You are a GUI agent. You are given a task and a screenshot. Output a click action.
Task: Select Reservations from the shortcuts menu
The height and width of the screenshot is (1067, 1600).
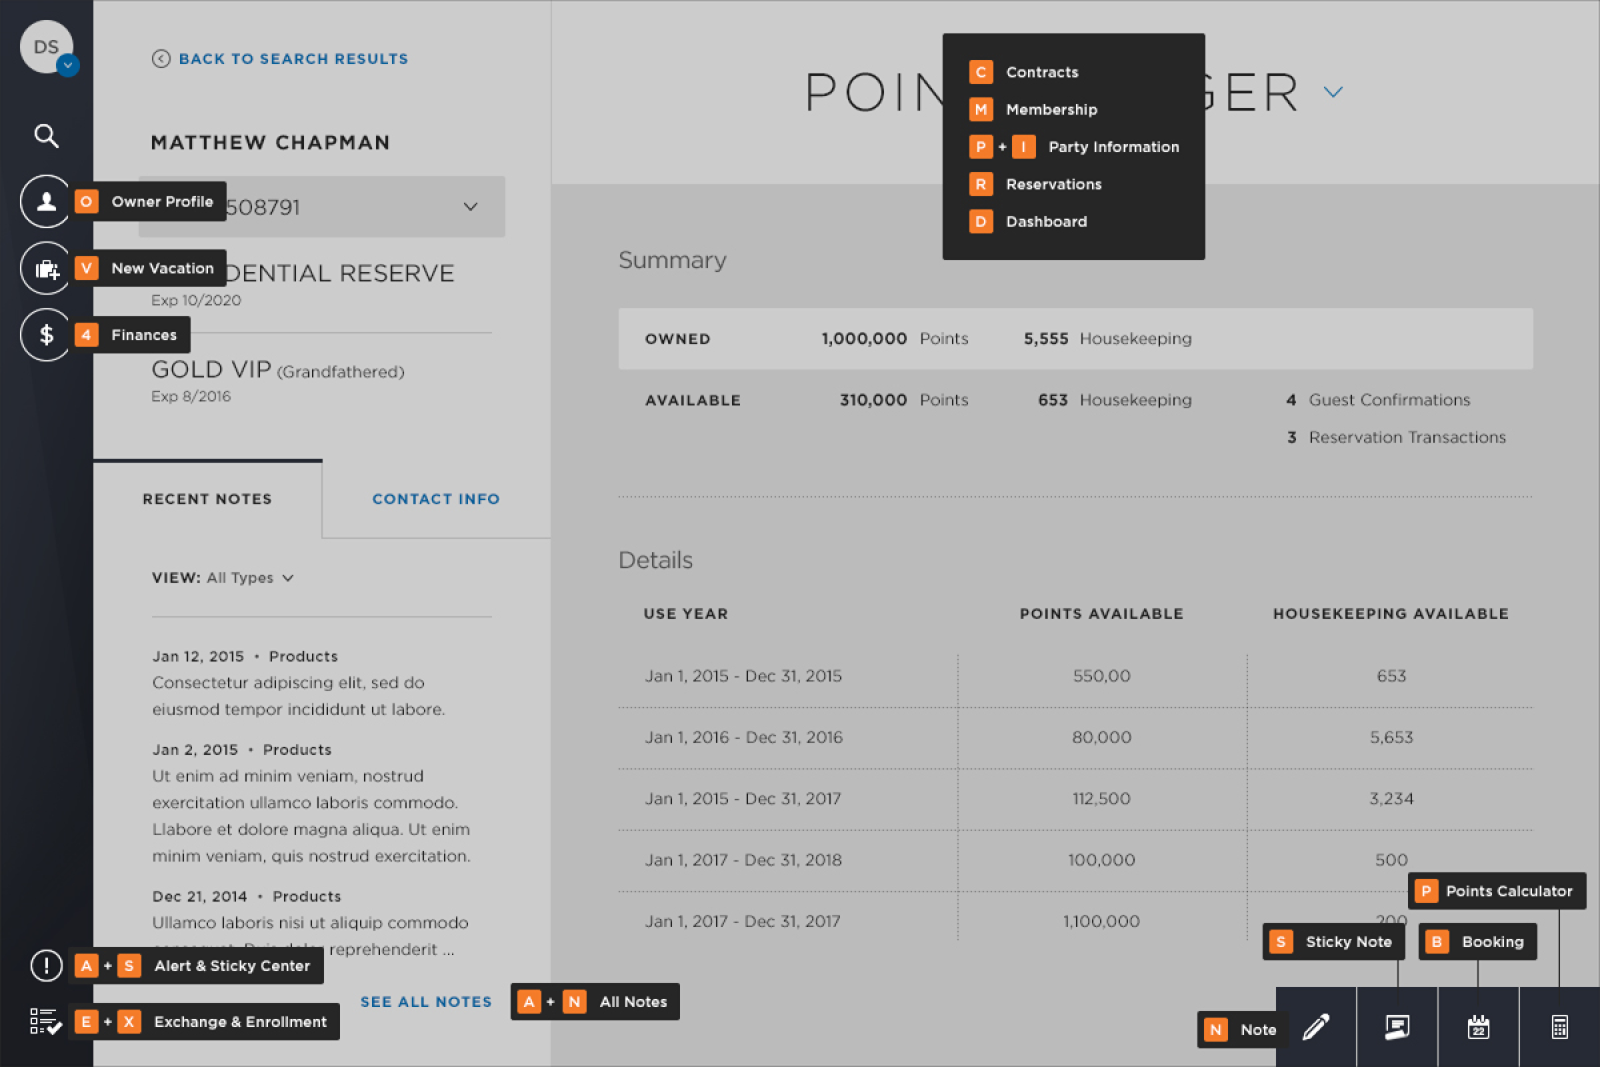(x=1054, y=184)
